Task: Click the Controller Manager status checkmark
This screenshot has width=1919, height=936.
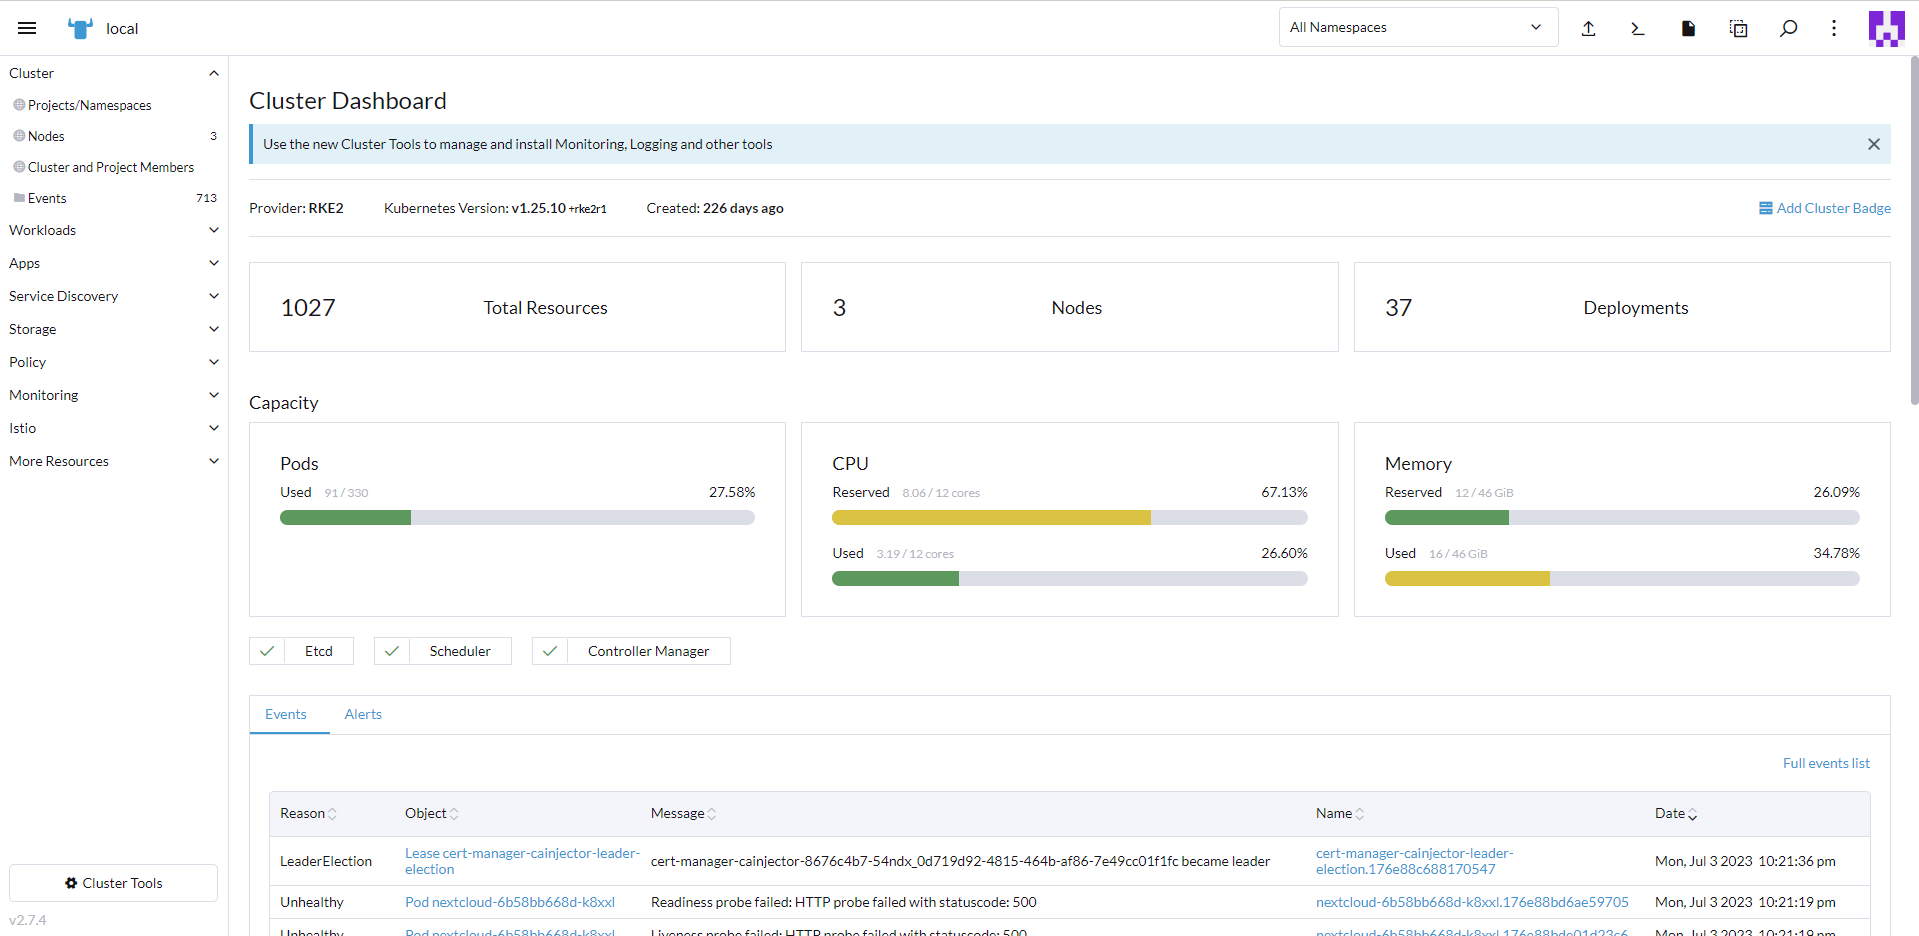Action: click(x=550, y=651)
